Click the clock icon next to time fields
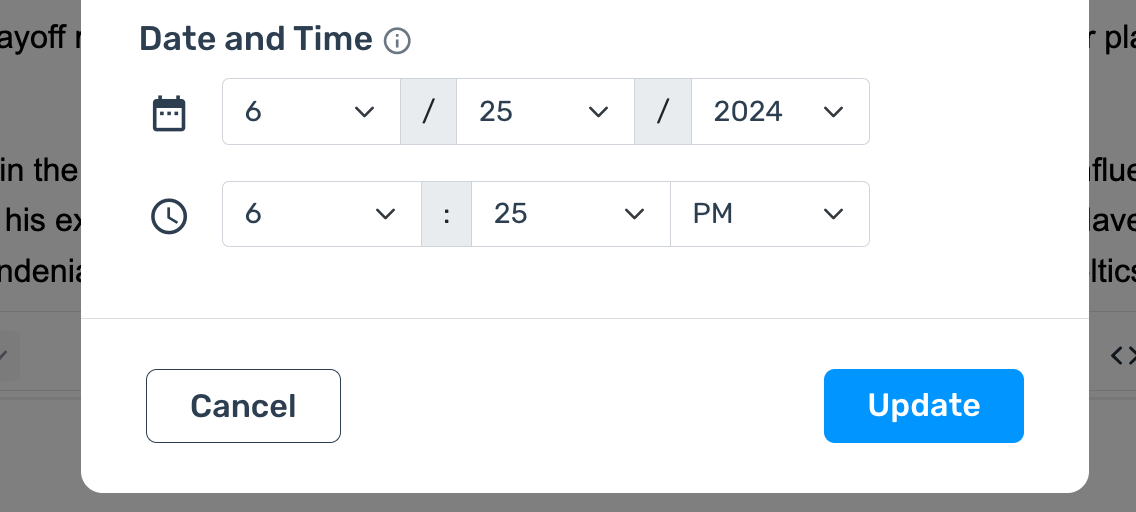 tap(169, 215)
